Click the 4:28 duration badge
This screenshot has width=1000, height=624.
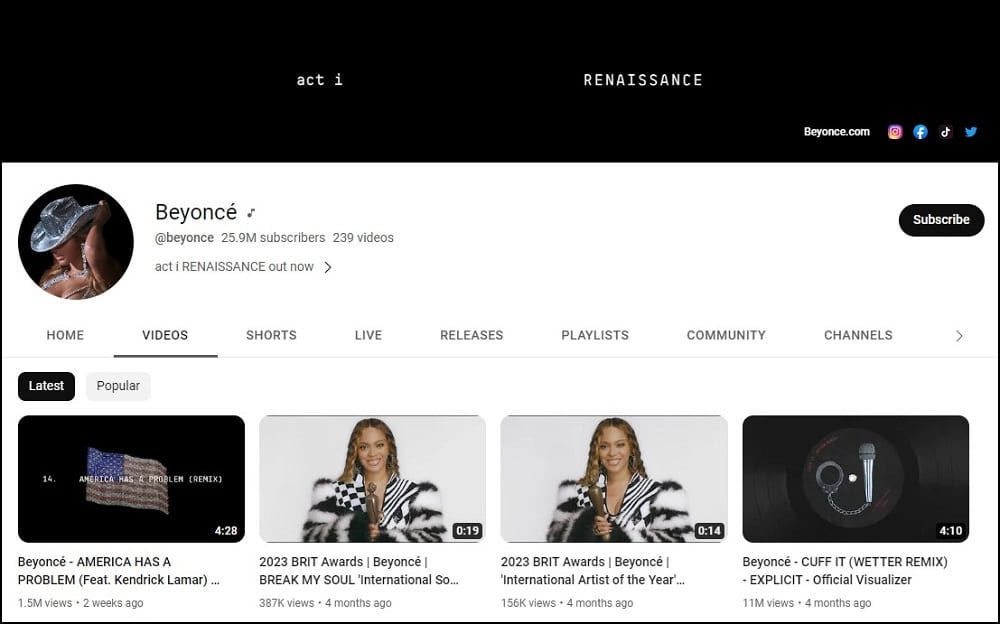[x=226, y=531]
